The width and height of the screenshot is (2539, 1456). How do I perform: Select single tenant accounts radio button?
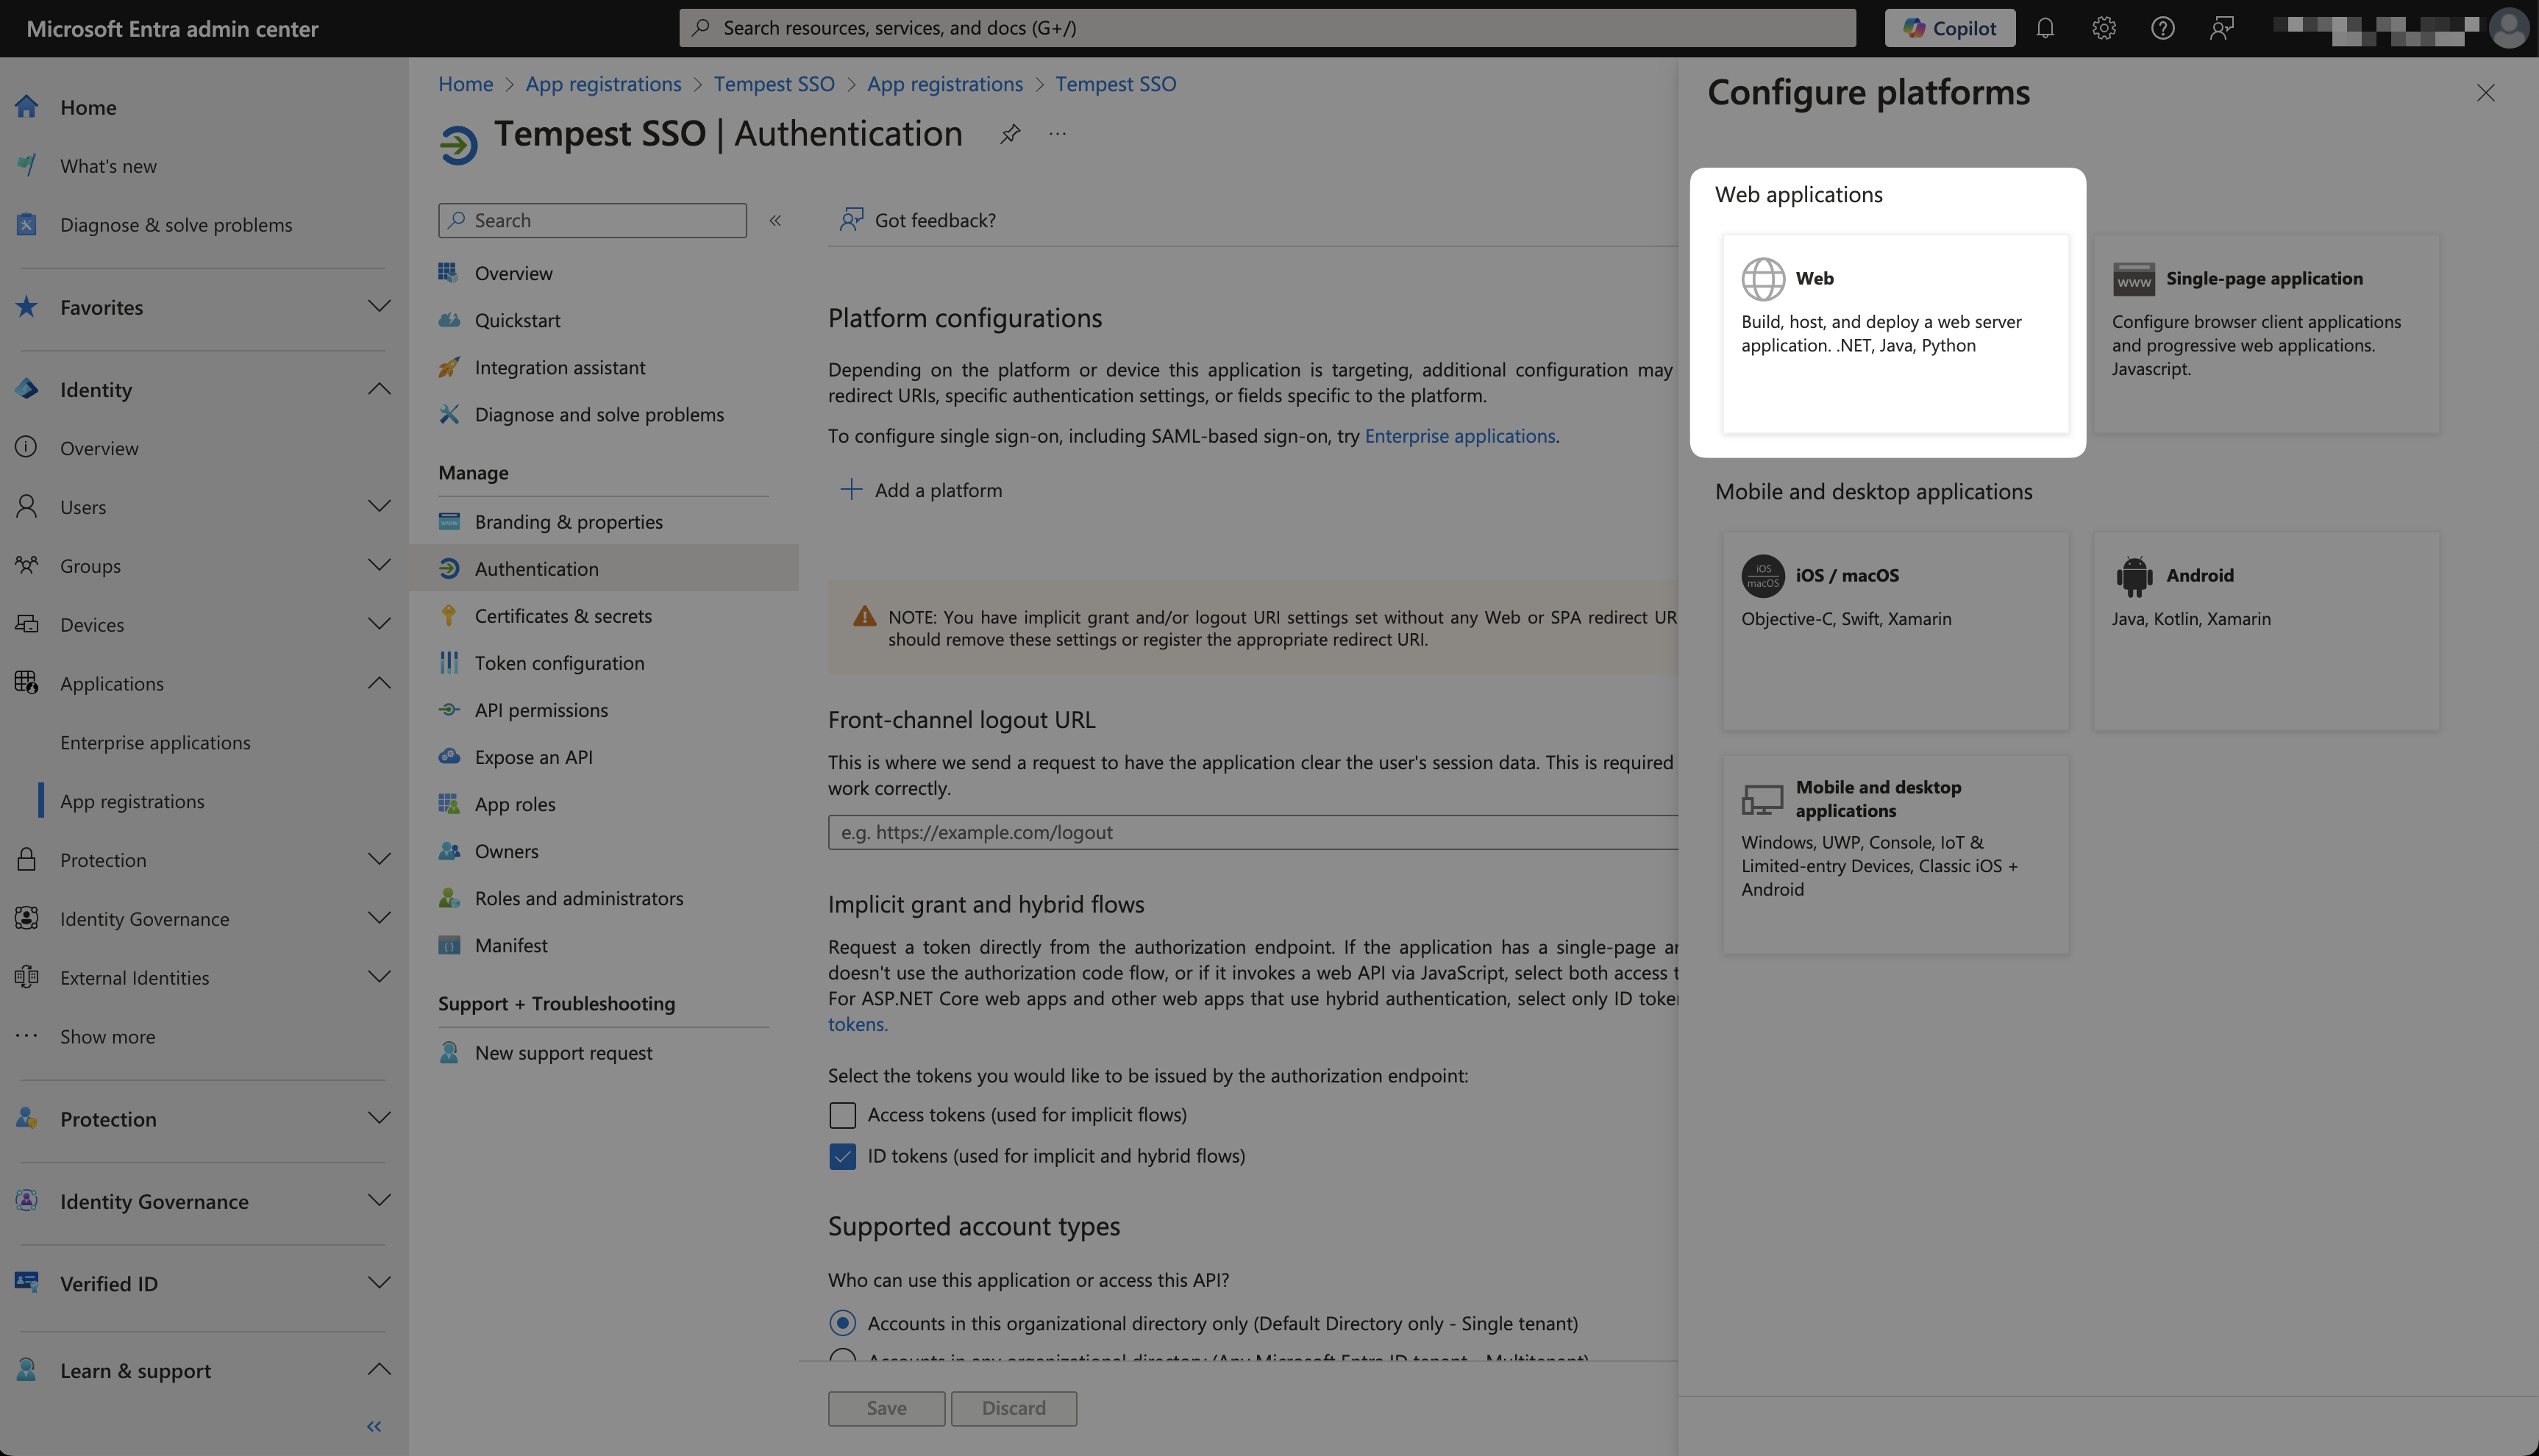tap(842, 1324)
